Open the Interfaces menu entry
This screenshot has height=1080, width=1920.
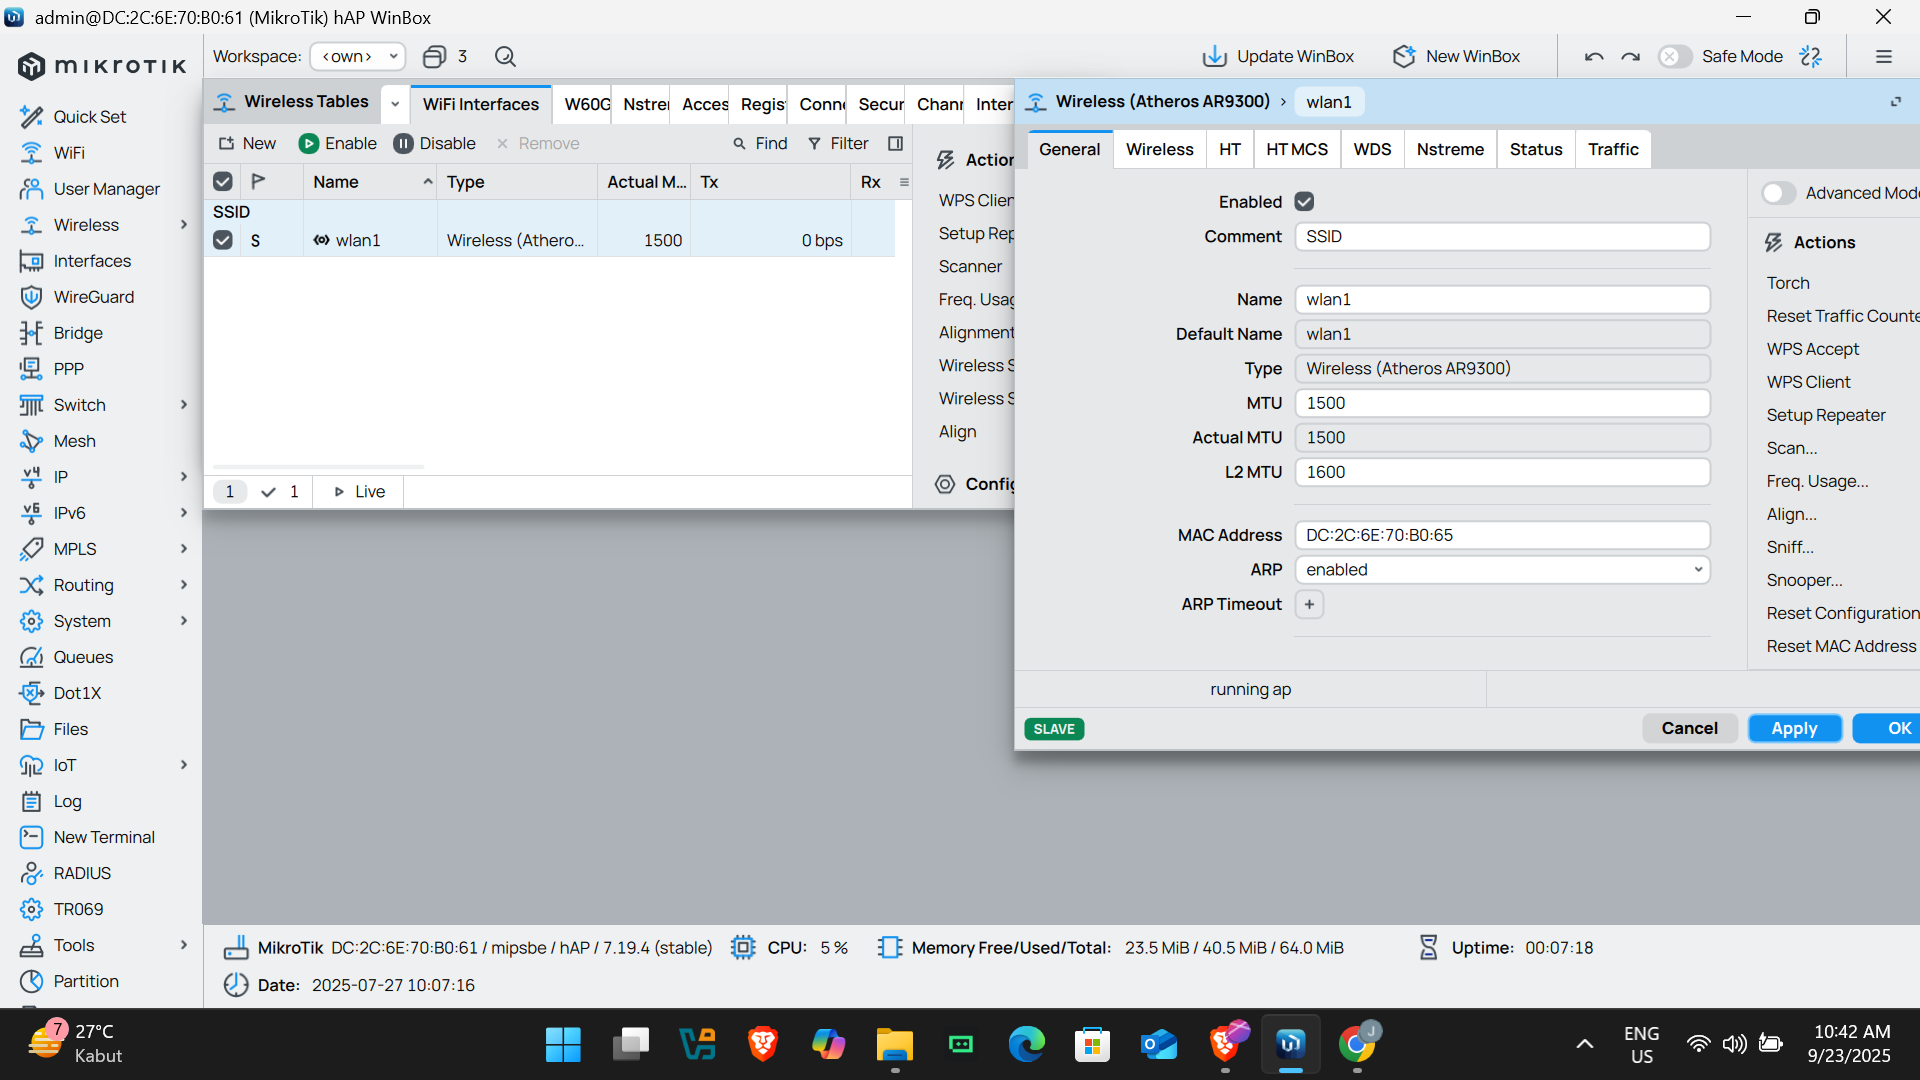[x=92, y=260]
